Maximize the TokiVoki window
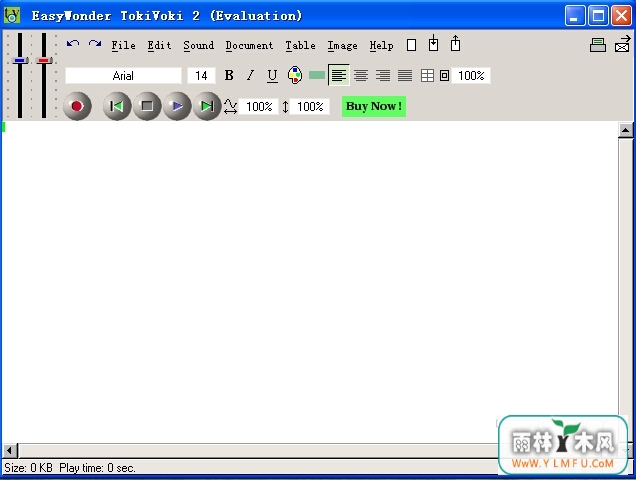 click(598, 16)
